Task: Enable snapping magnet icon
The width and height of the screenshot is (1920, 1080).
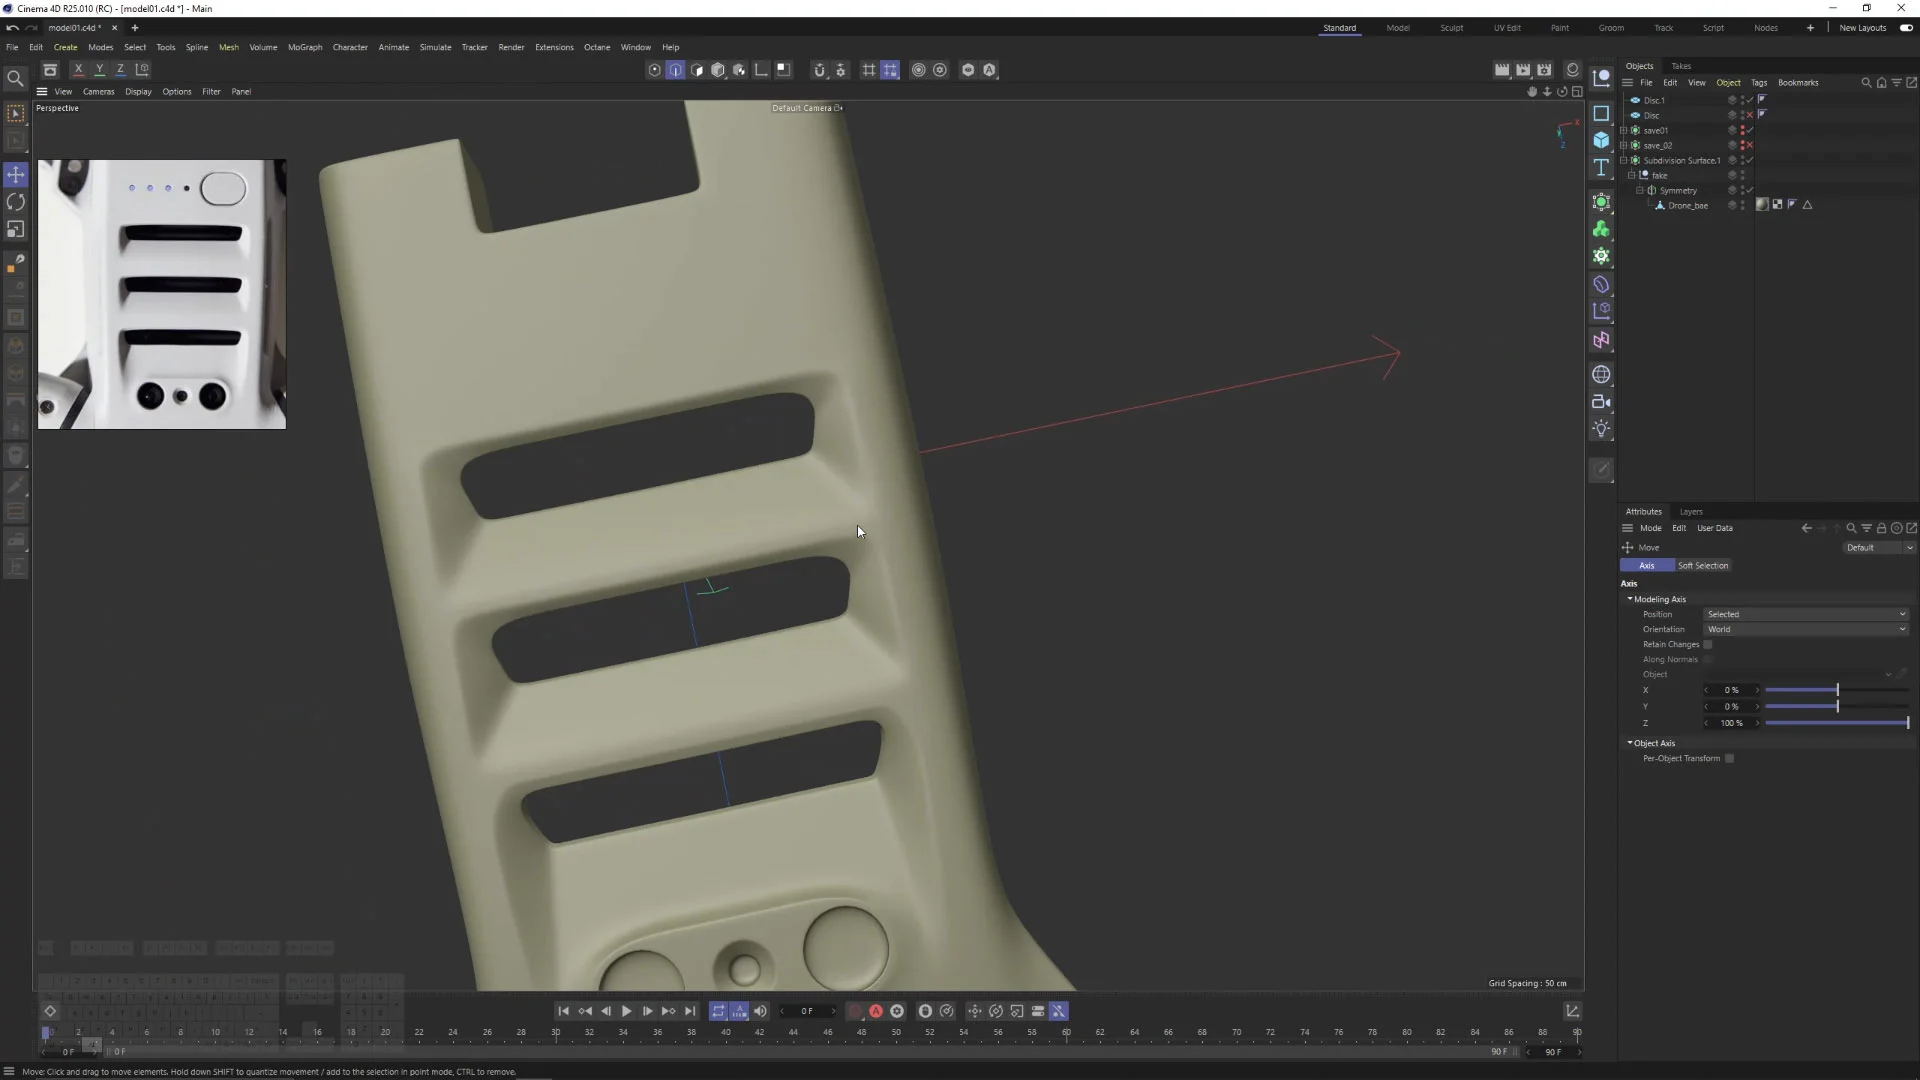Action: 819,70
